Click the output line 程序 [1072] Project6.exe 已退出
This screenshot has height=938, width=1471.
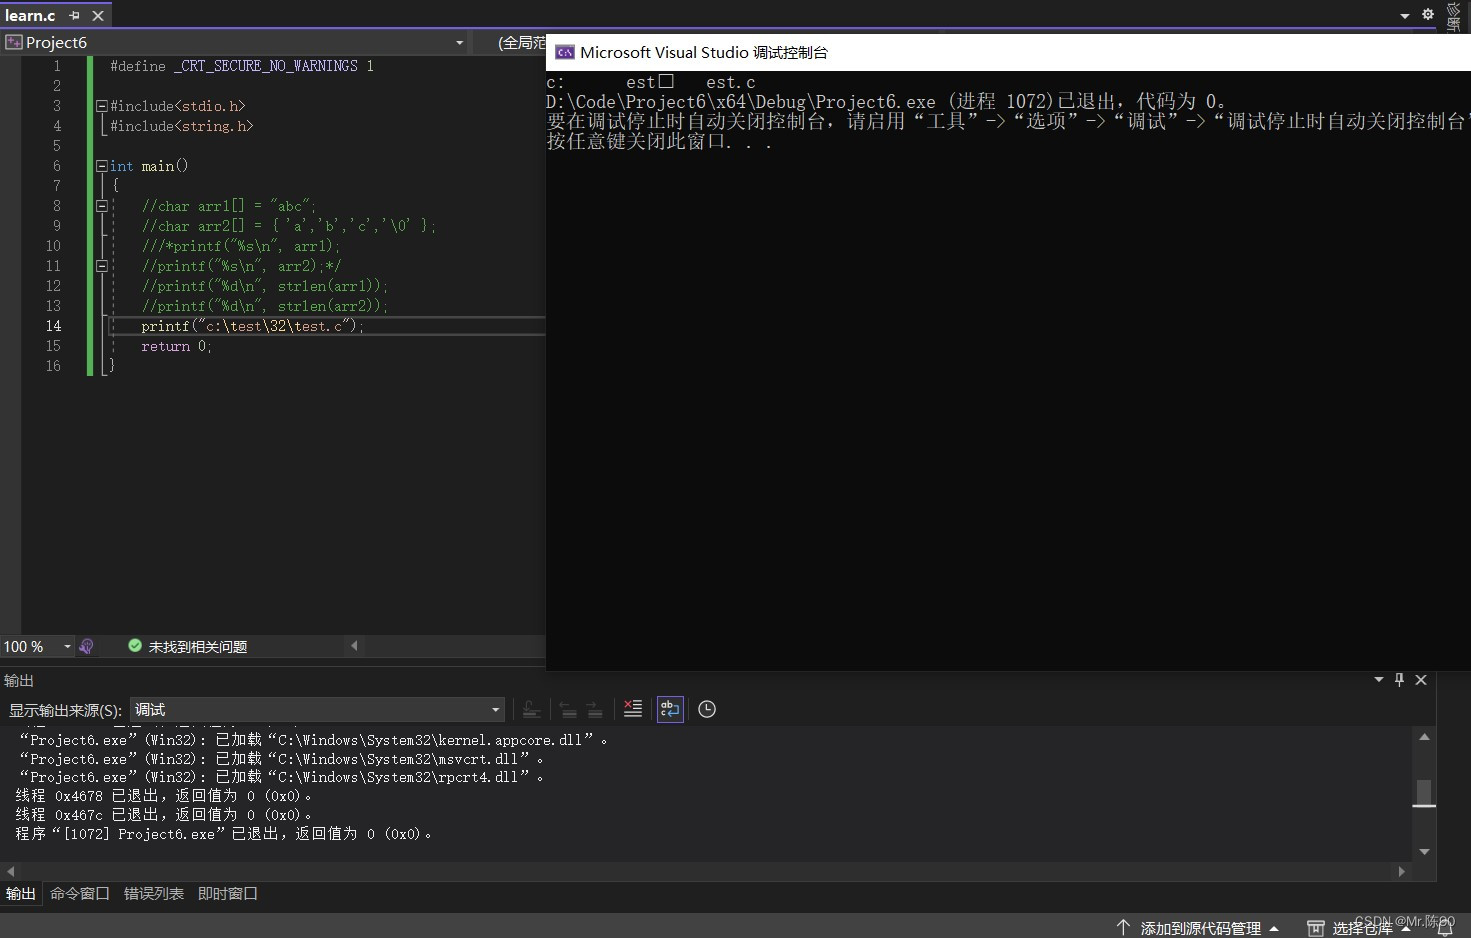(223, 834)
